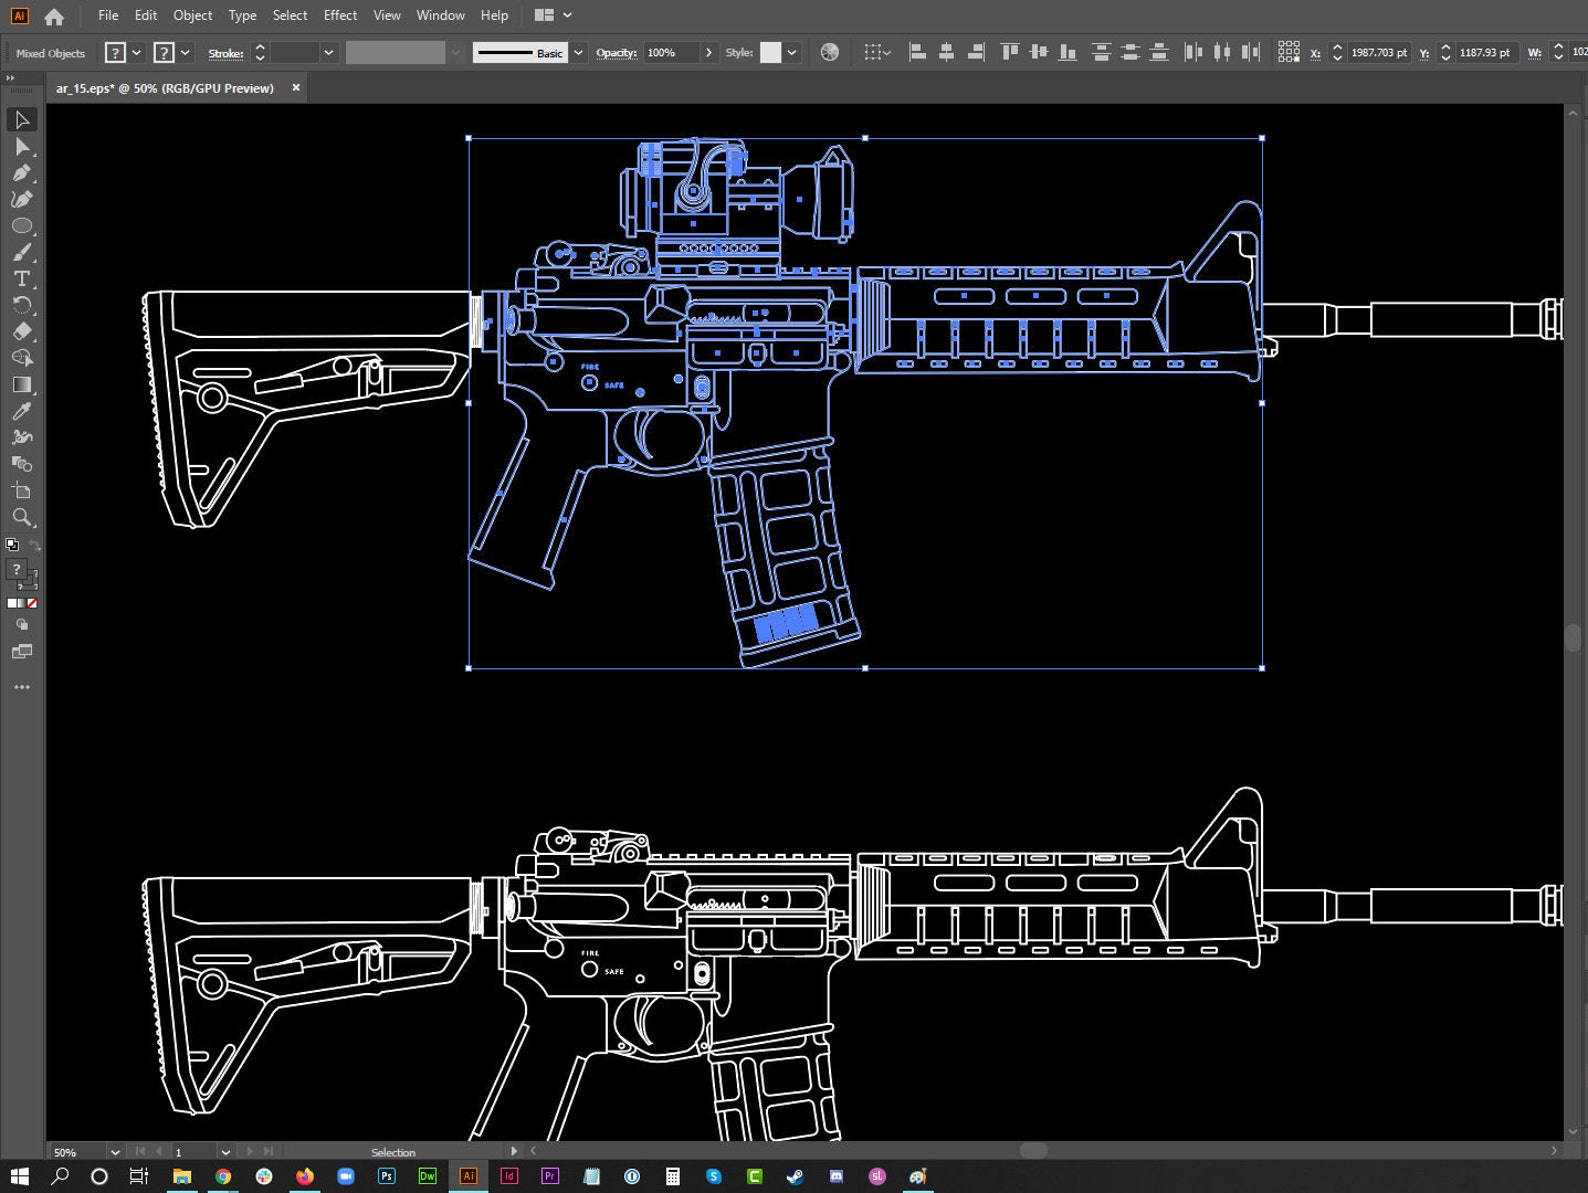Screen dimensions: 1588x1193
Task: Open the stroke weight dropdown
Action: [328, 53]
